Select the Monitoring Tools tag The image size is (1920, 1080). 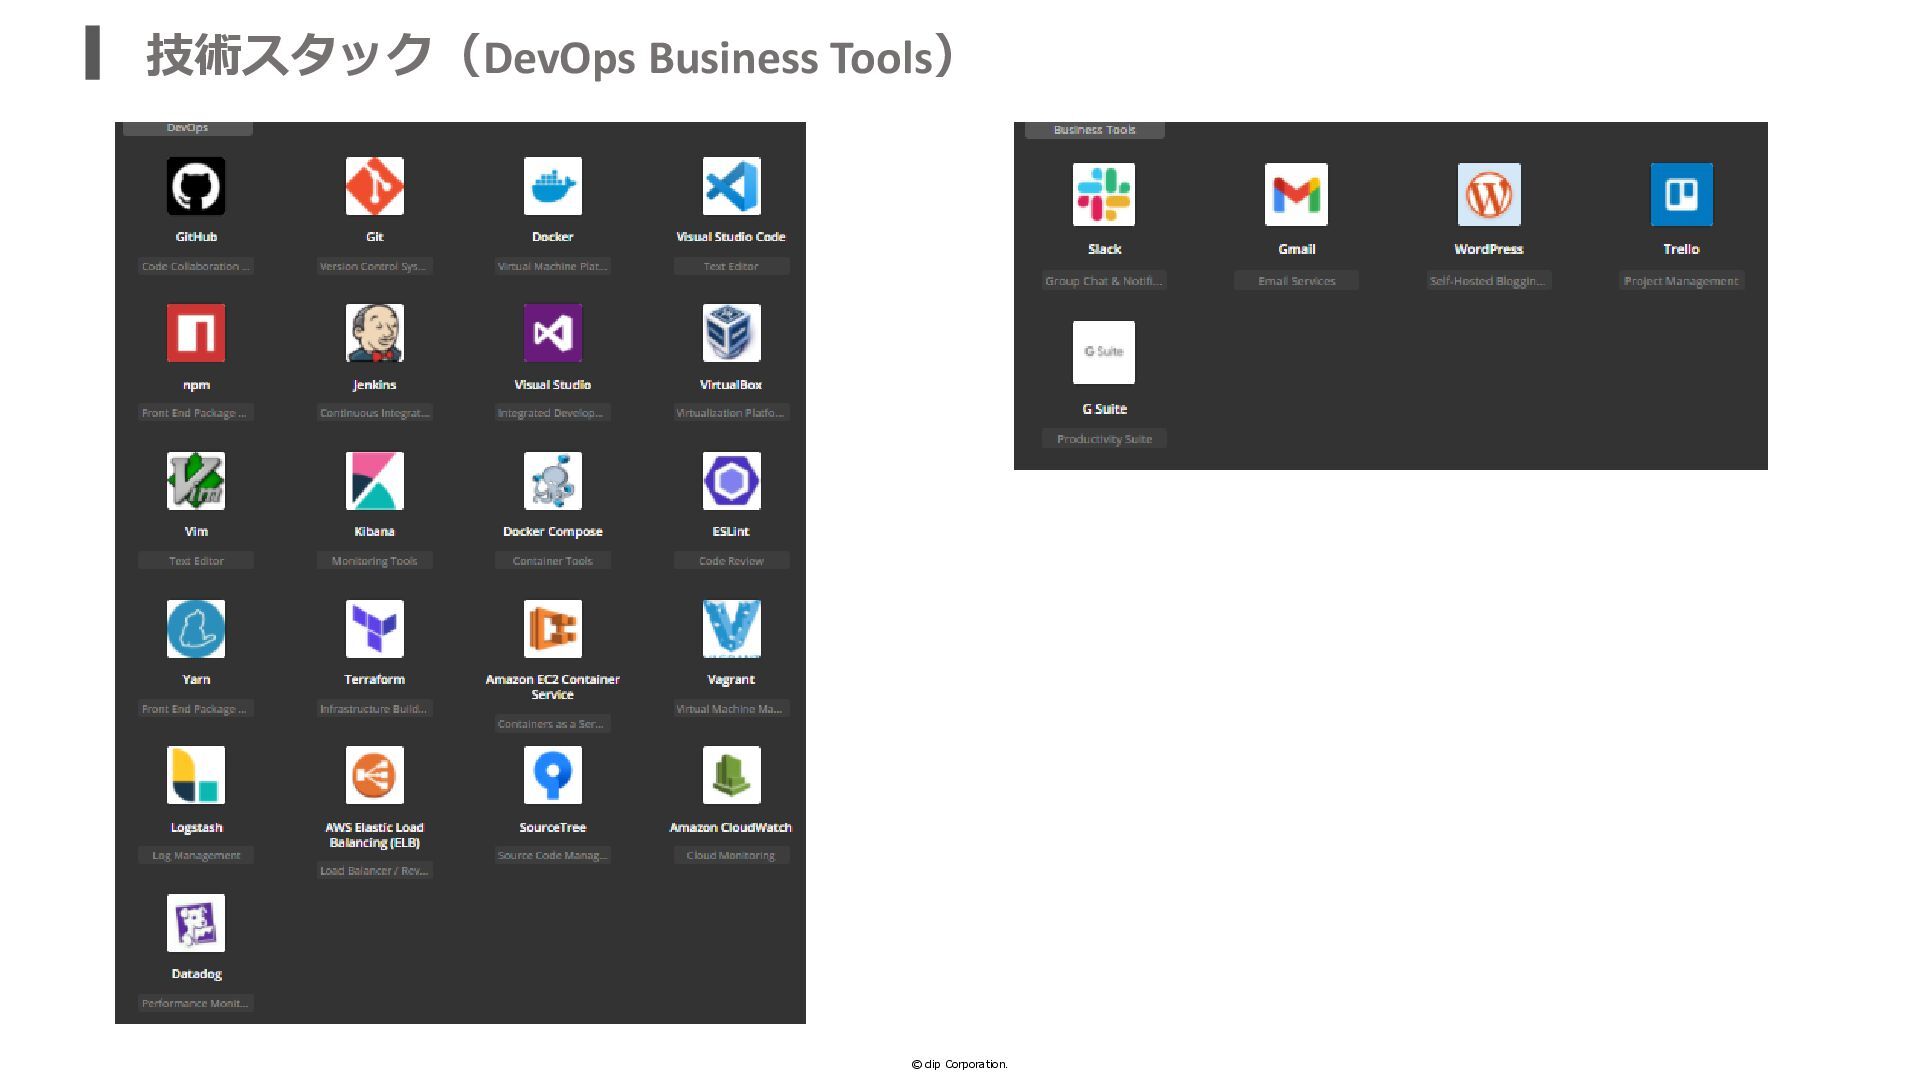point(375,561)
